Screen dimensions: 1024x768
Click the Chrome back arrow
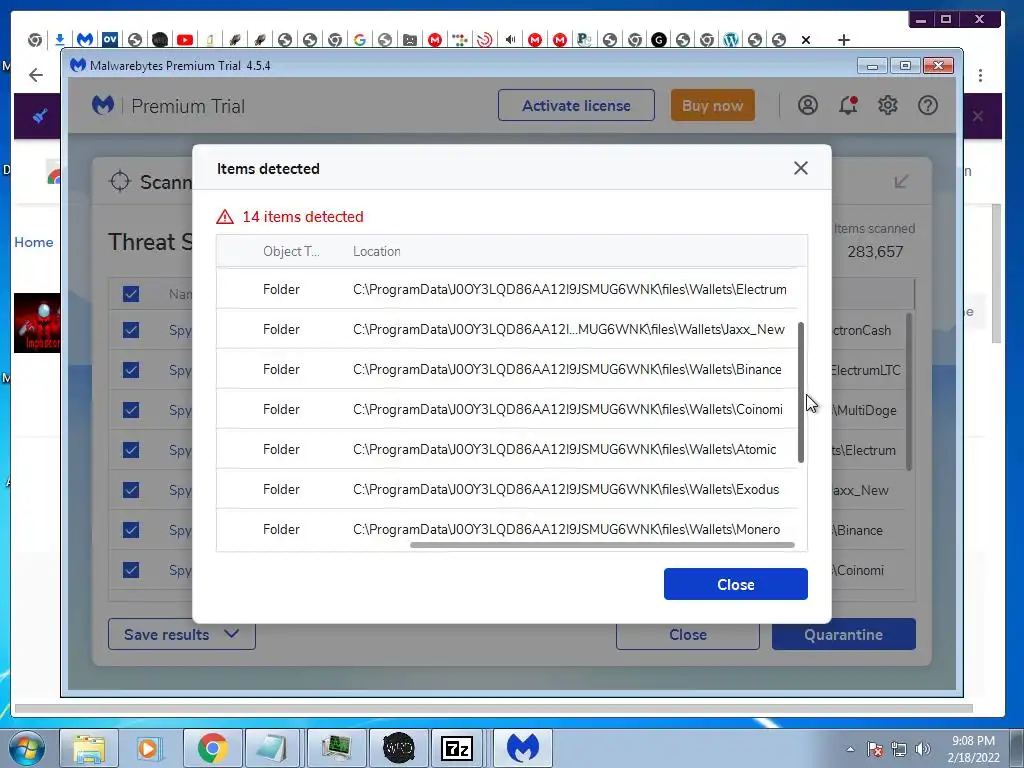pyautogui.click(x=36, y=75)
